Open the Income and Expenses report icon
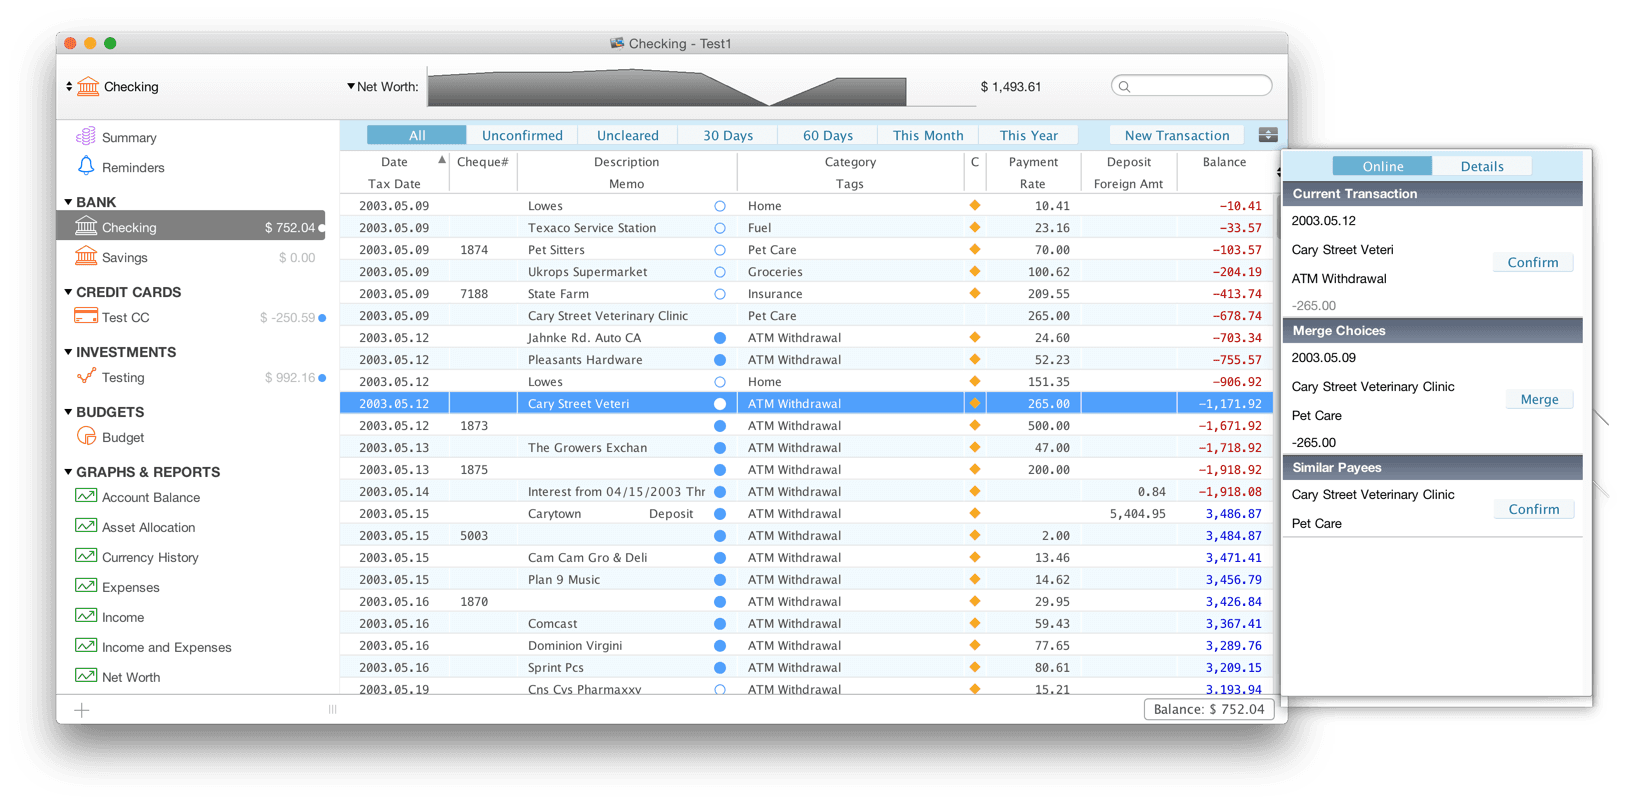1626x804 pixels. [86, 646]
